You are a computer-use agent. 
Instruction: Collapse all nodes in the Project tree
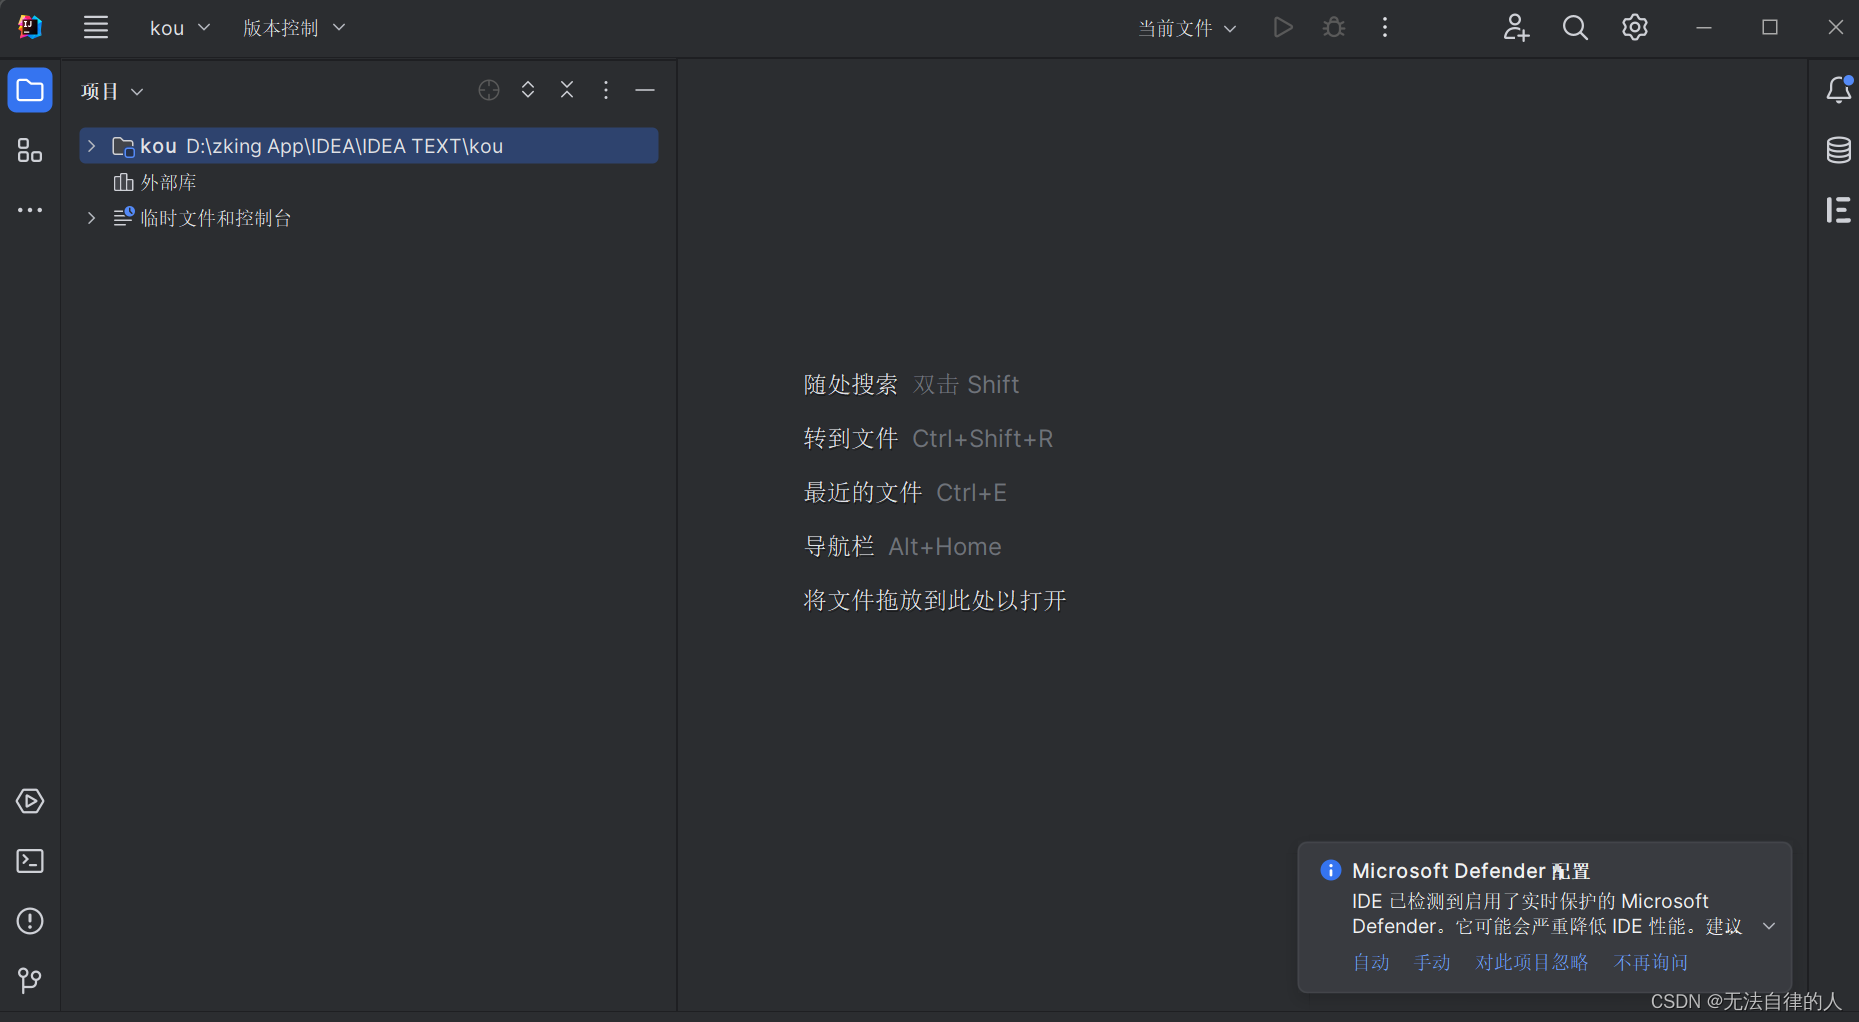pos(567,89)
